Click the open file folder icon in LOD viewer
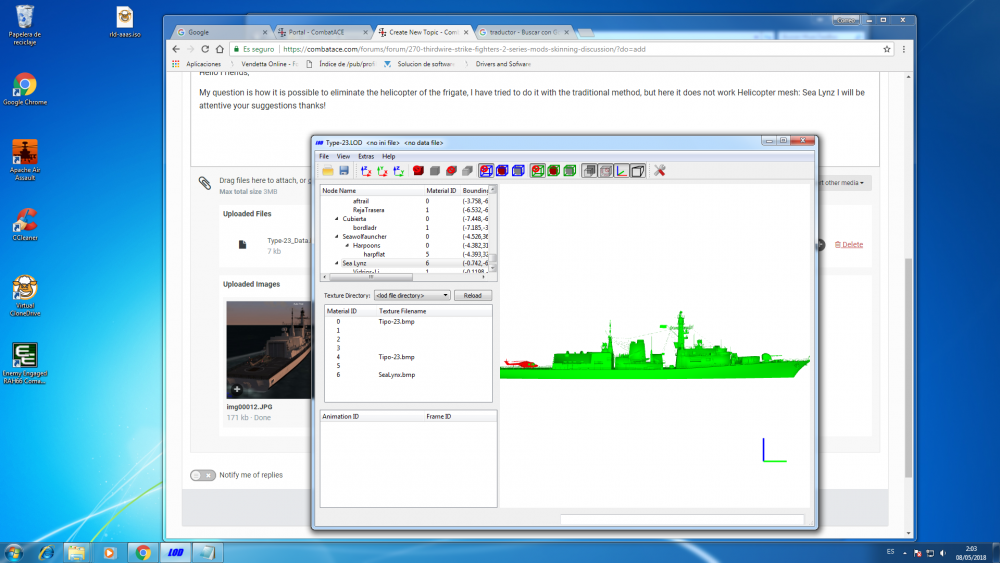The width and height of the screenshot is (1000, 563). [328, 171]
